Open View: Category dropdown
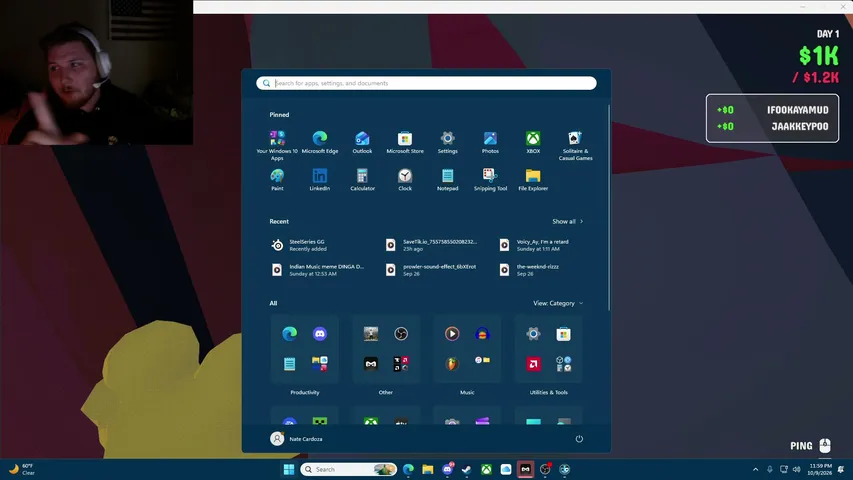This screenshot has height=480, width=853. [558, 303]
